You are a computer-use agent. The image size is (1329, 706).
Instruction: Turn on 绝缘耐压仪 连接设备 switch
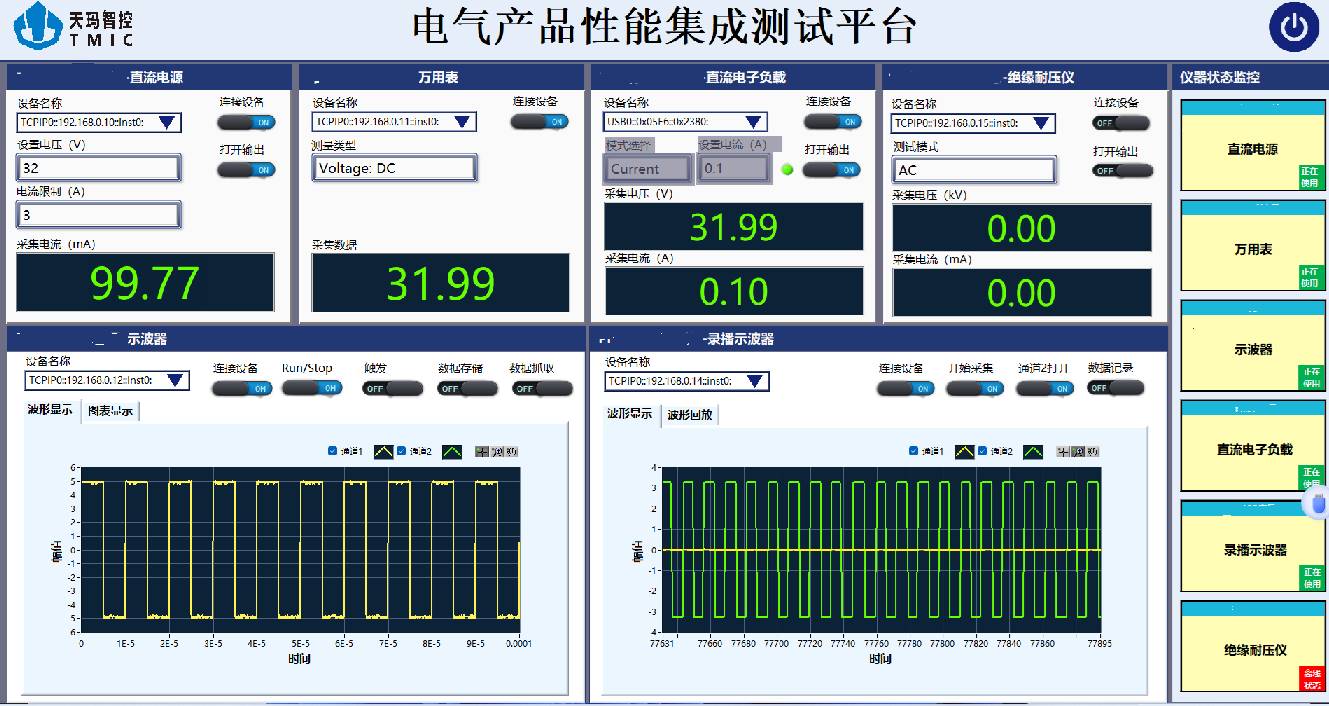1121,123
